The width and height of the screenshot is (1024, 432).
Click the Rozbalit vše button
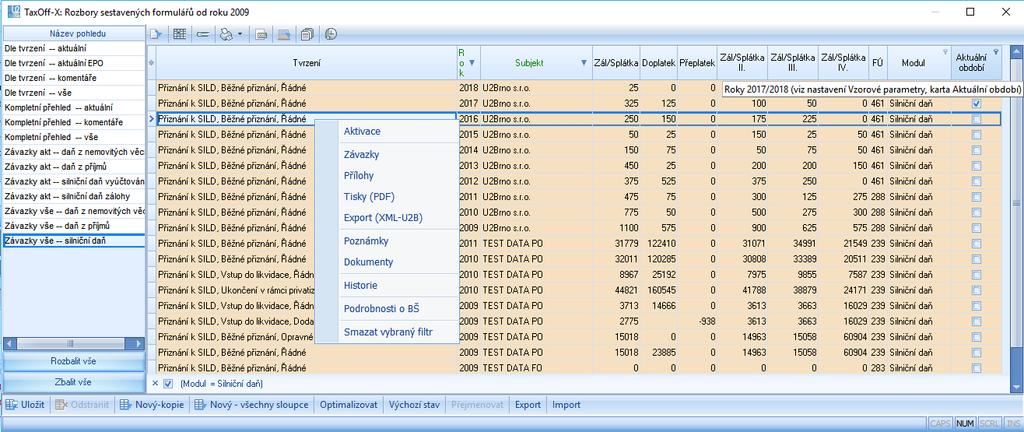74,361
